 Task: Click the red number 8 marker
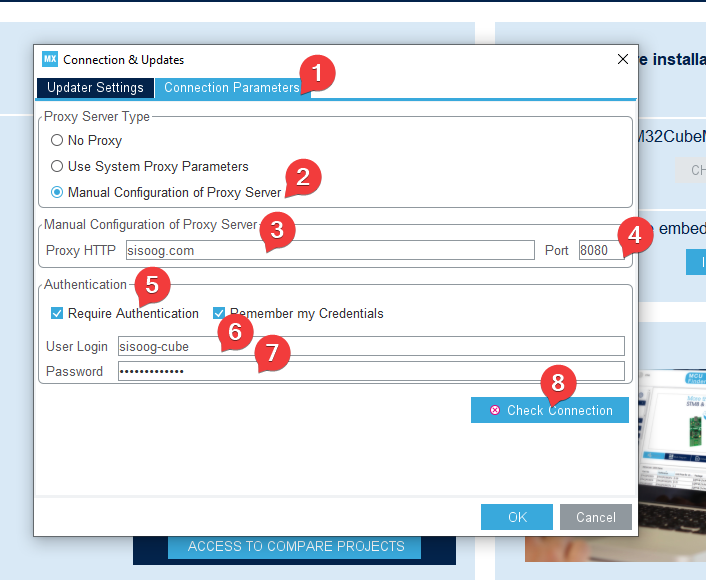pyautogui.click(x=558, y=384)
